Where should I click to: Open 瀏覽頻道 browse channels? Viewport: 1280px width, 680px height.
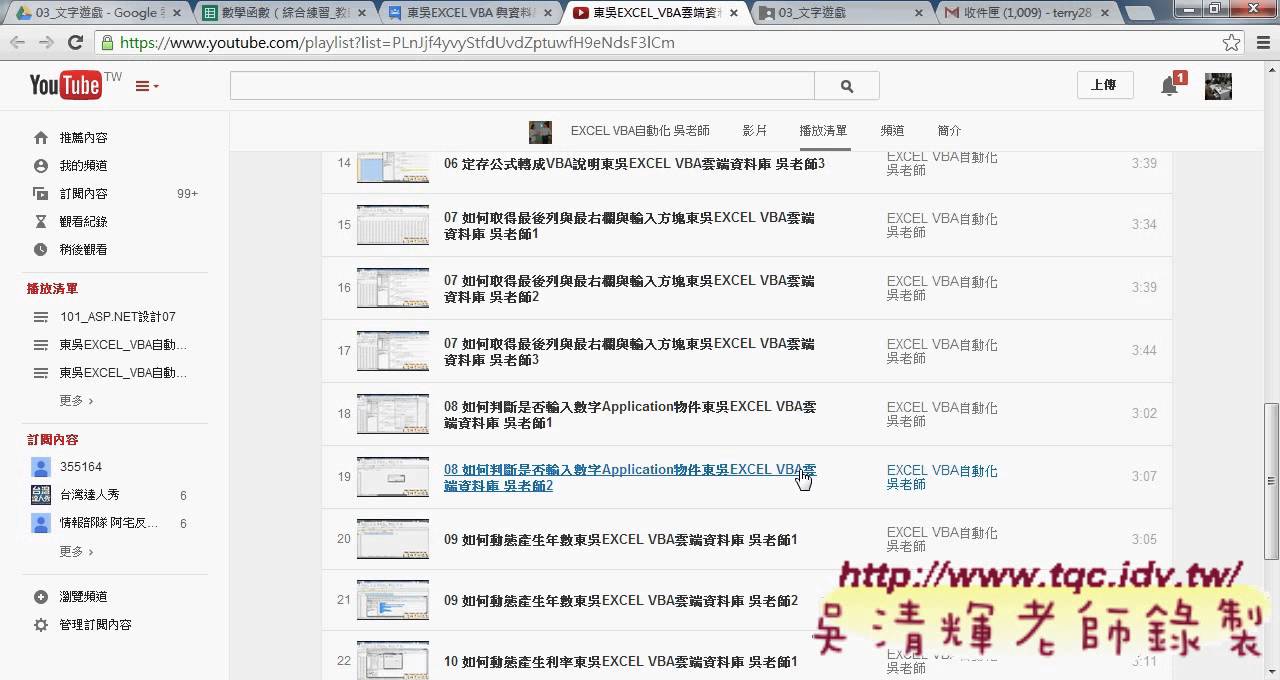click(x=83, y=597)
